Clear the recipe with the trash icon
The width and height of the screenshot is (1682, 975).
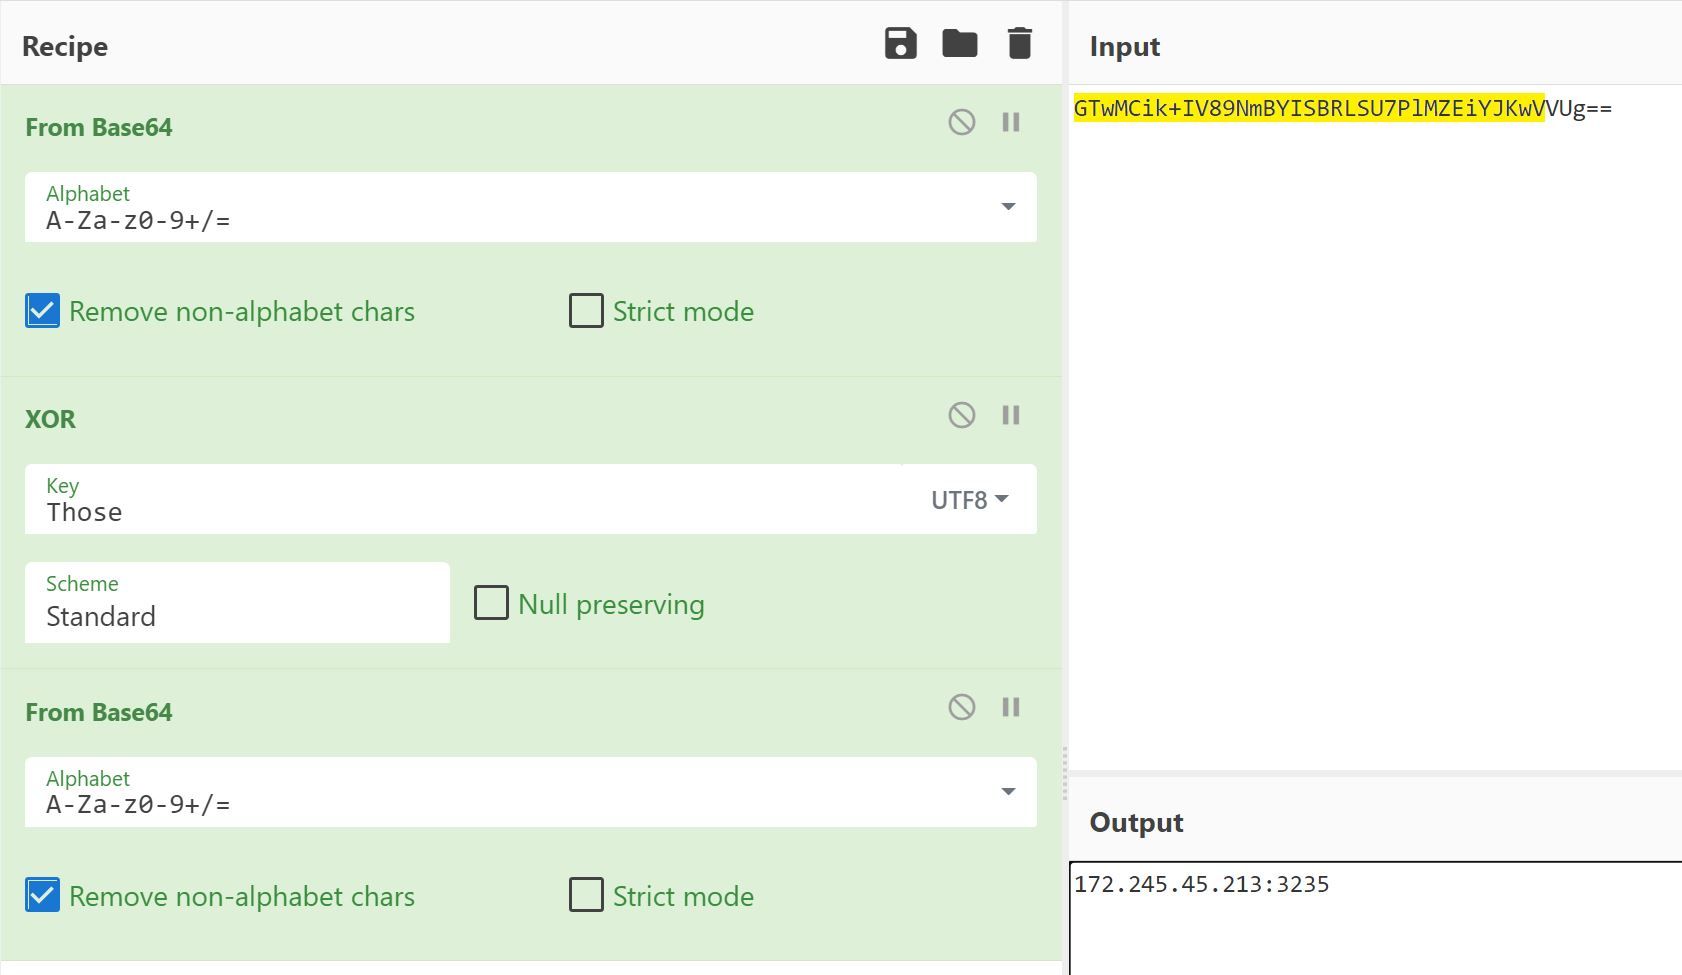(1019, 44)
